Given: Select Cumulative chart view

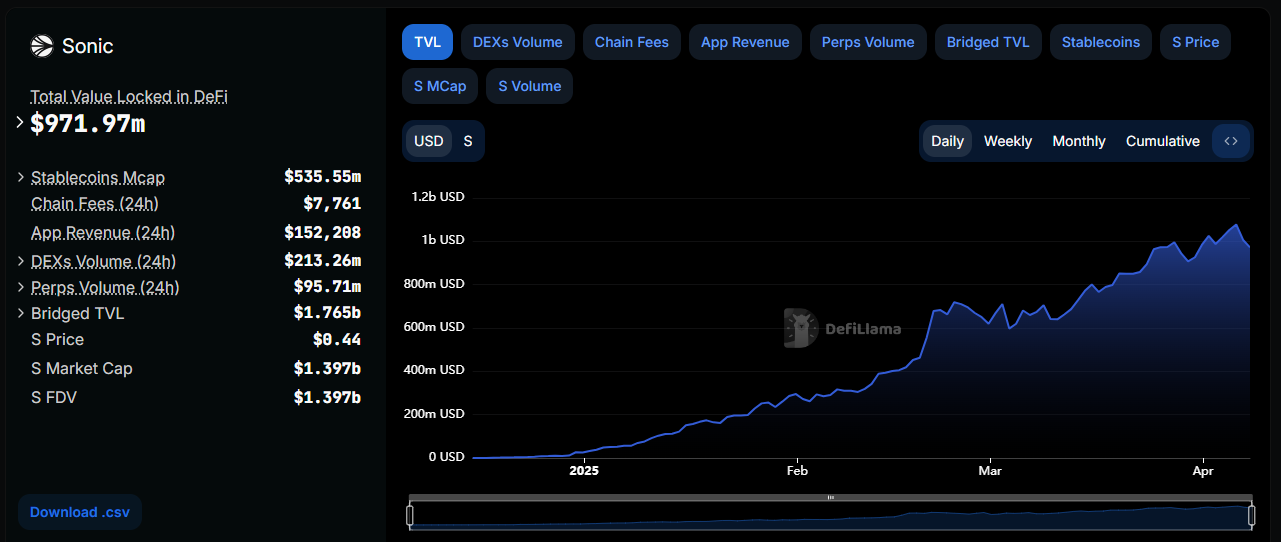Looking at the screenshot, I should click(1163, 141).
